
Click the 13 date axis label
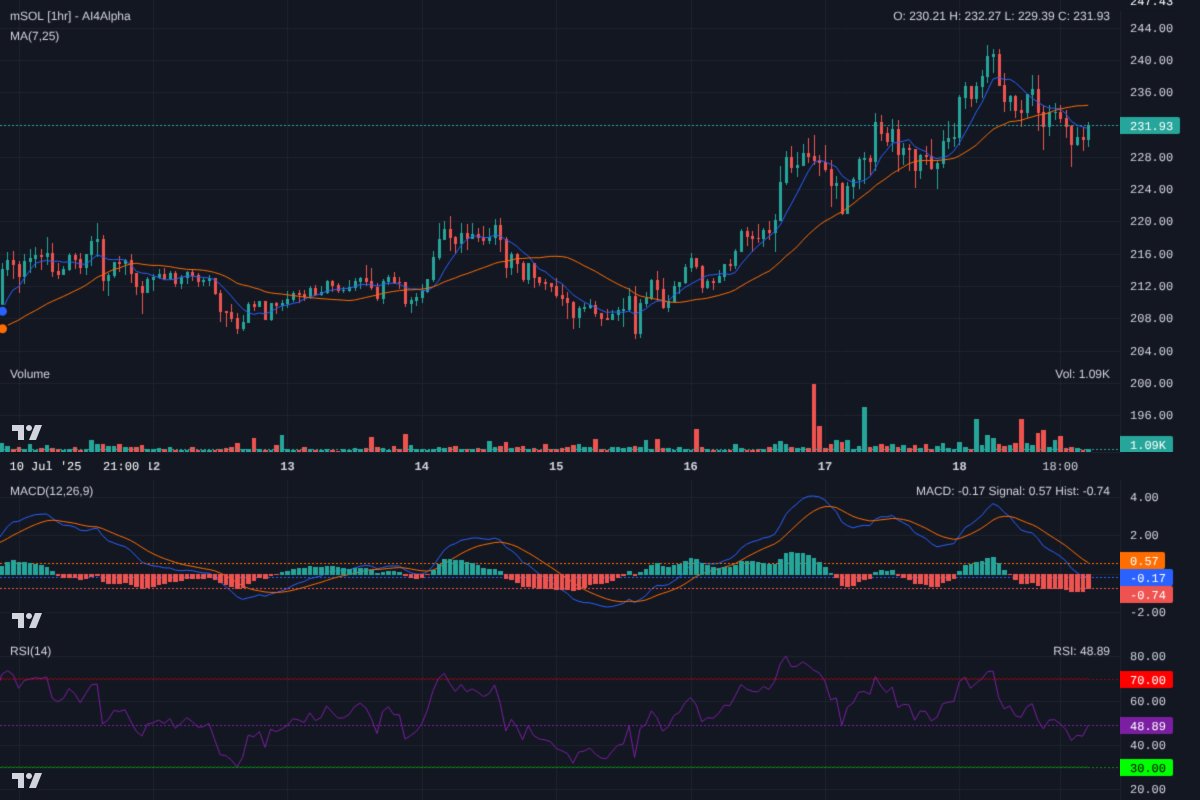287,466
